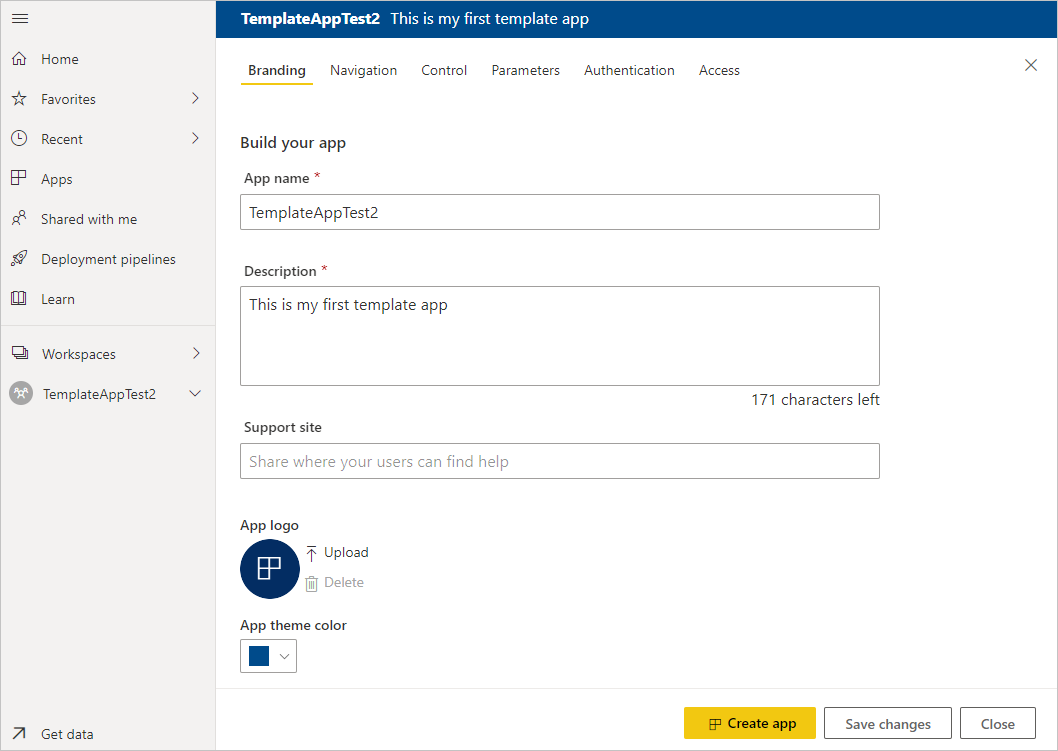Collapse the hamburger navigation menu

19,19
